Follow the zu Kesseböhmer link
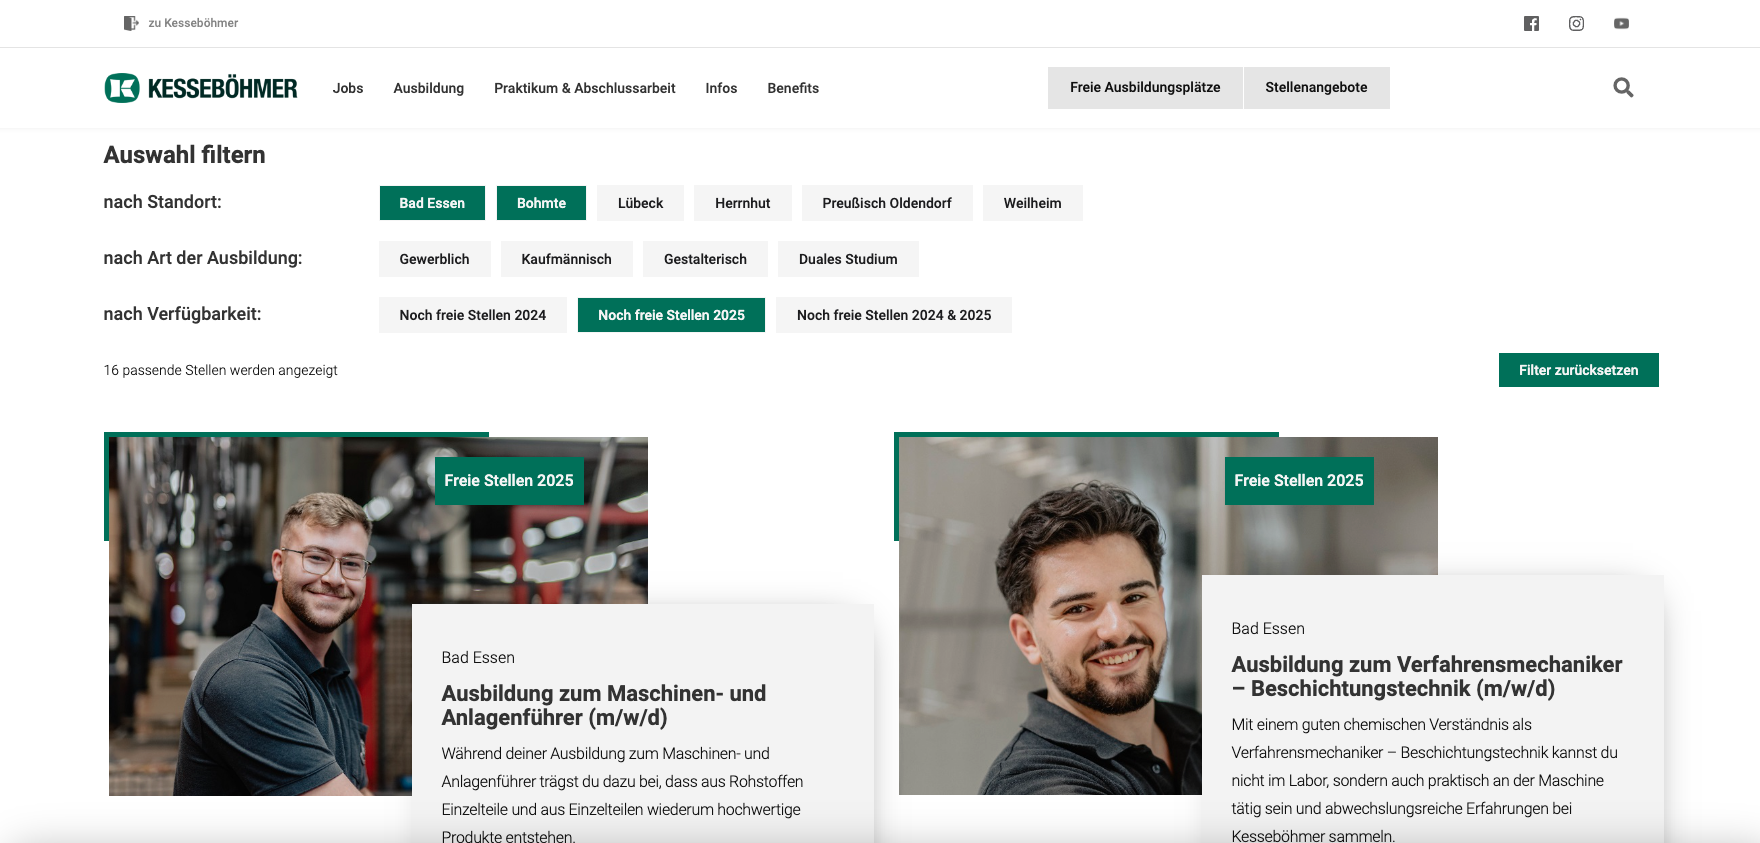1760x843 pixels. pos(193,23)
